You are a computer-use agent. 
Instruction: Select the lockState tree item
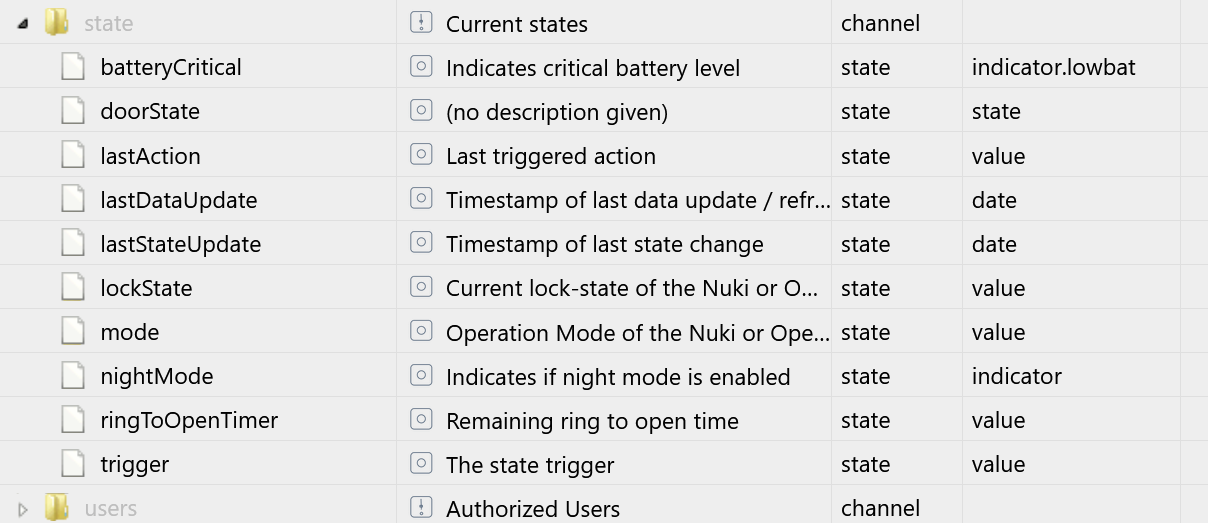pos(146,288)
